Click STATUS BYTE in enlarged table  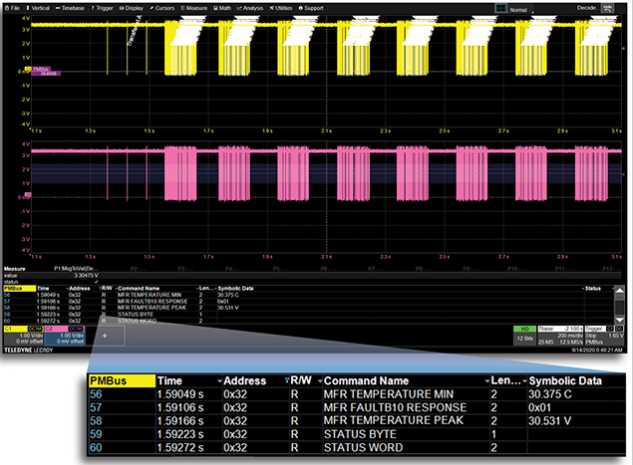360,434
